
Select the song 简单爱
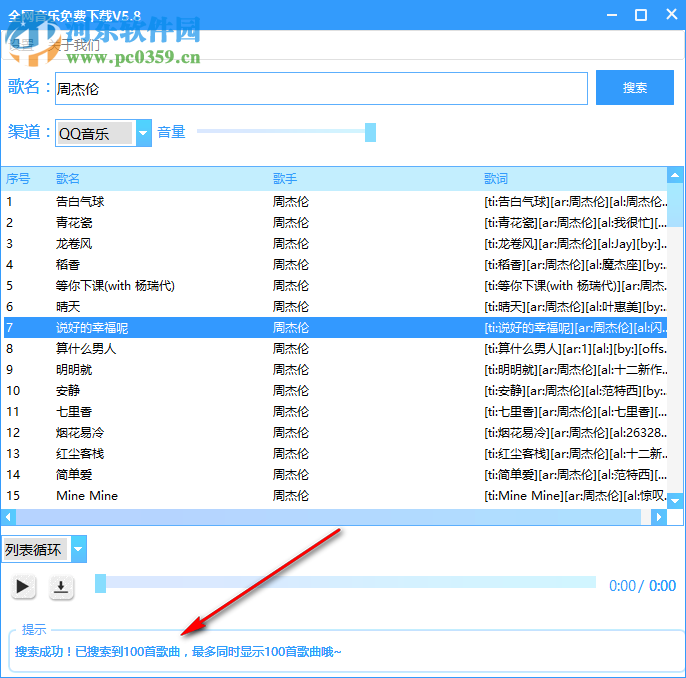335,475
